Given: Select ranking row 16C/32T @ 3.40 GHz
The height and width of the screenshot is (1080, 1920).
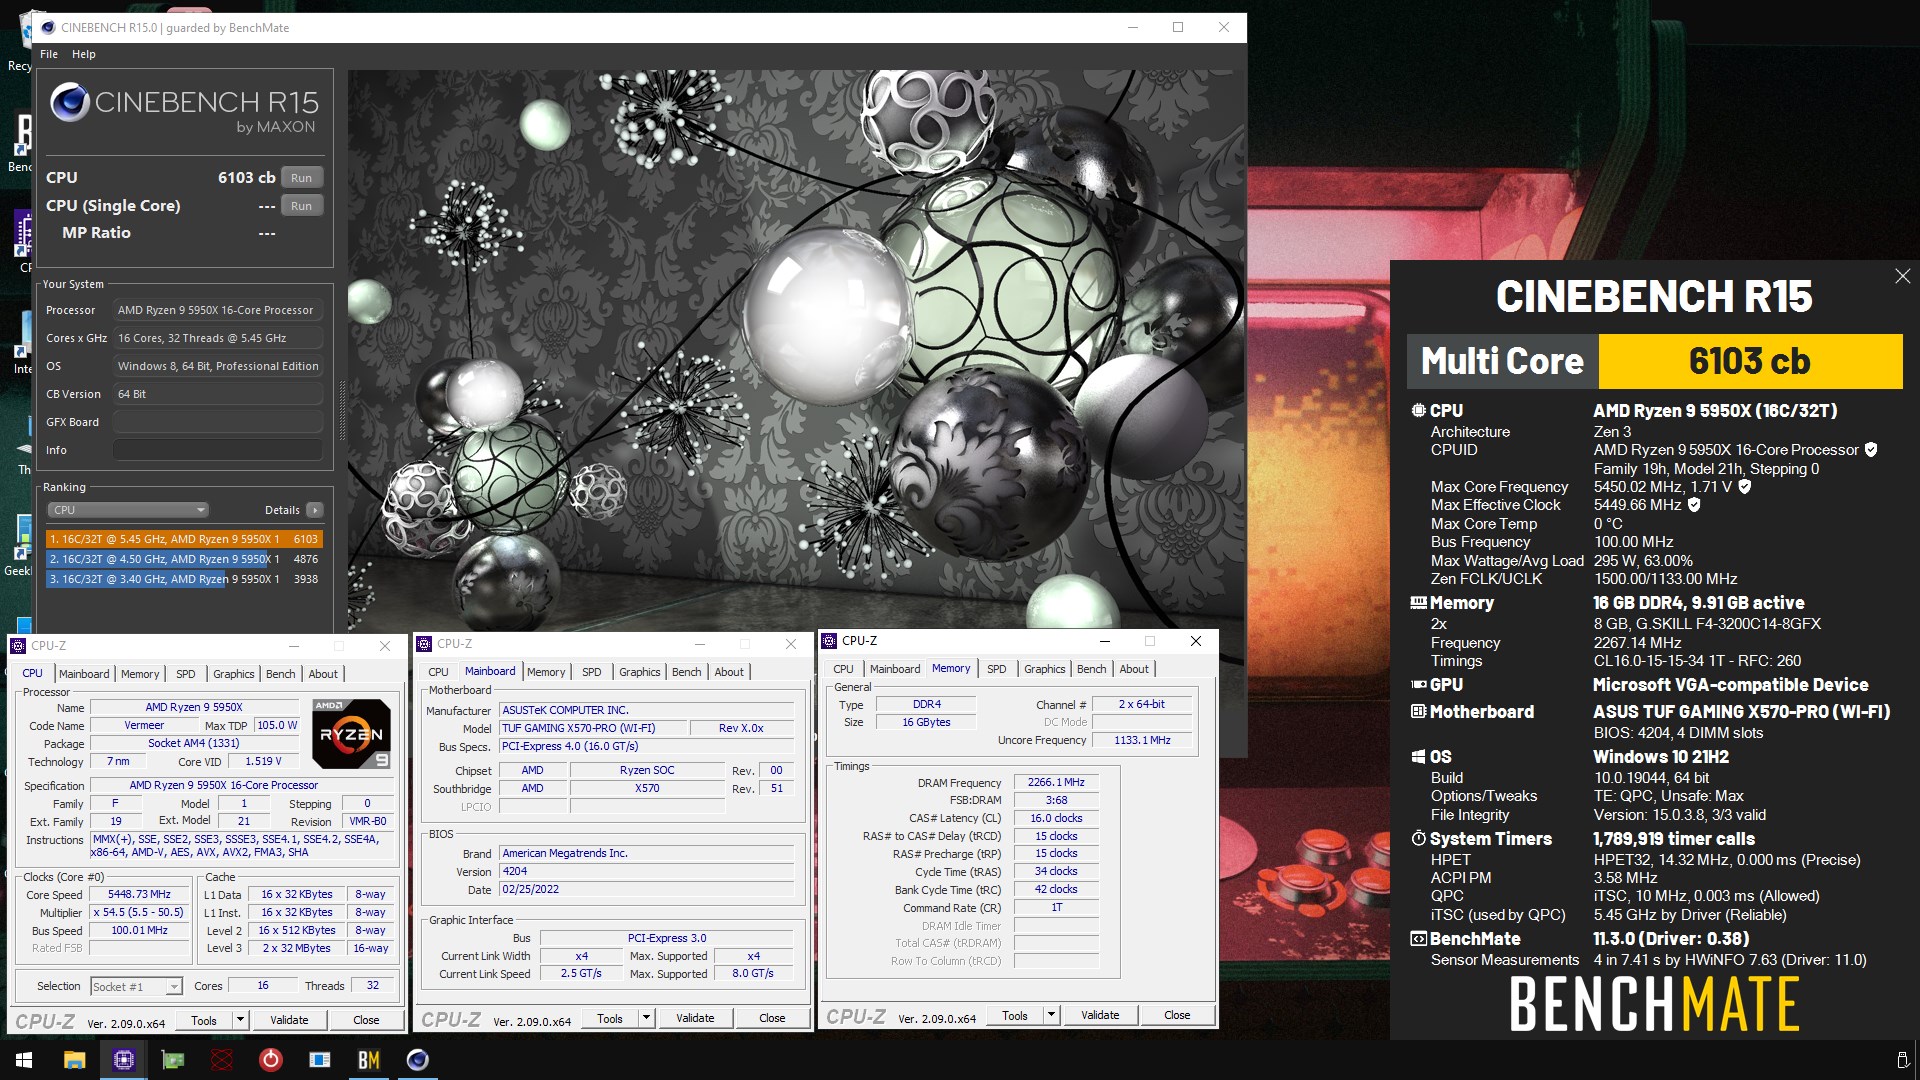Looking at the screenshot, I should coord(184,579).
